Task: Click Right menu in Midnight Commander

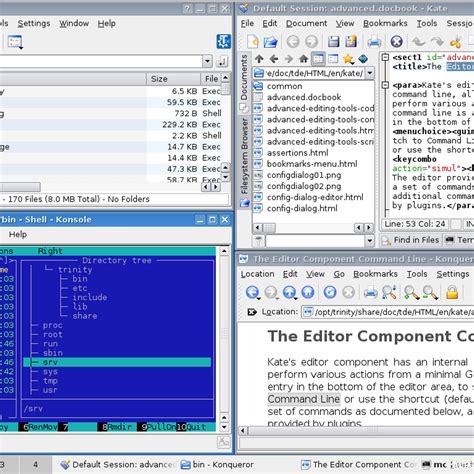Action: [x=50, y=251]
